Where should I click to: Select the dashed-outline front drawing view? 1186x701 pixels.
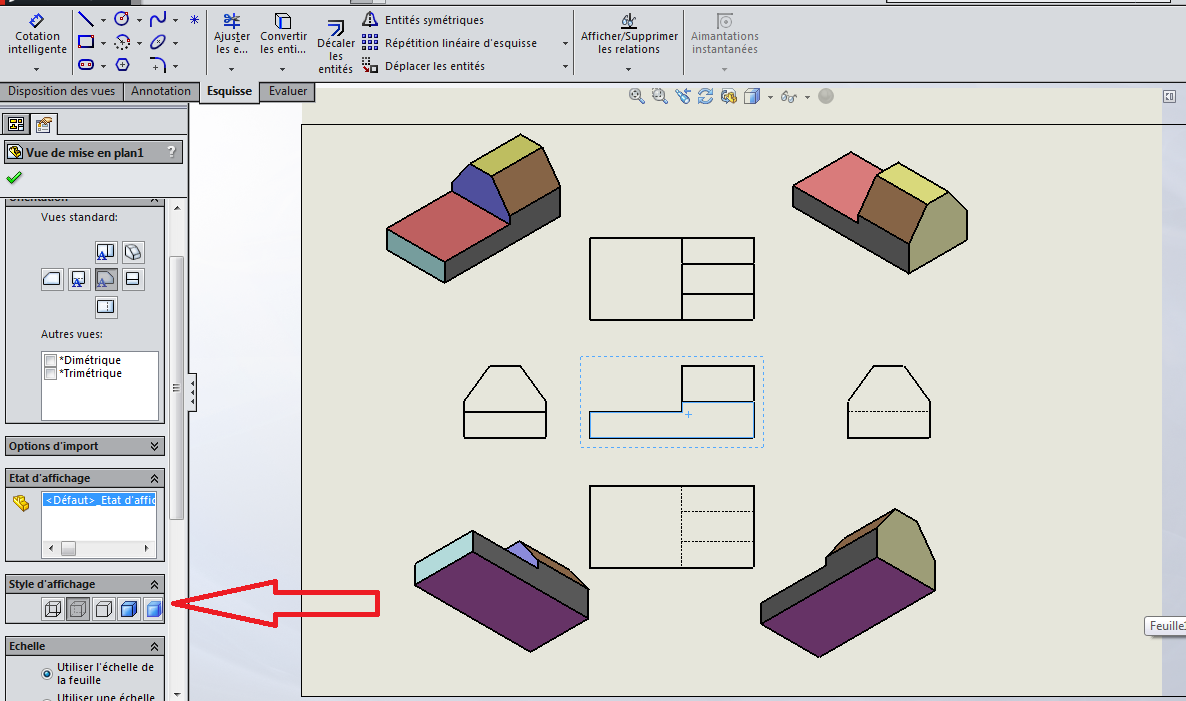click(x=672, y=402)
